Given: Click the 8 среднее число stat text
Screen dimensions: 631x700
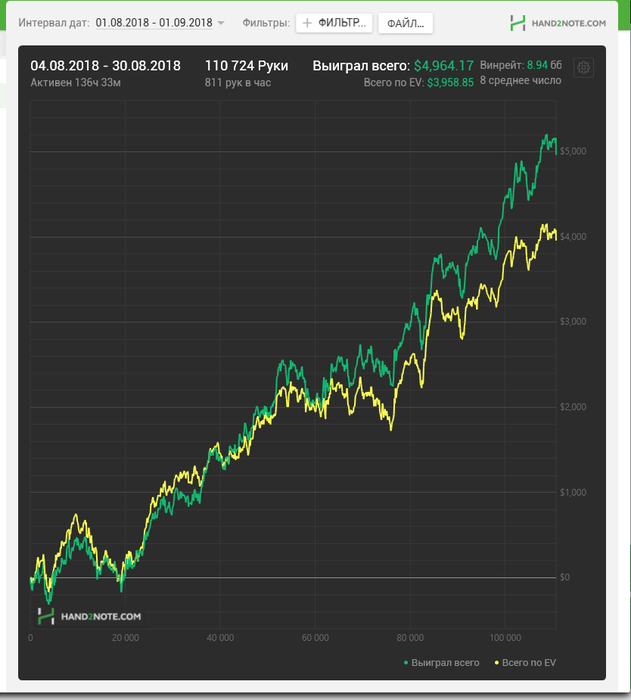Looking at the screenshot, I should pos(521,81).
